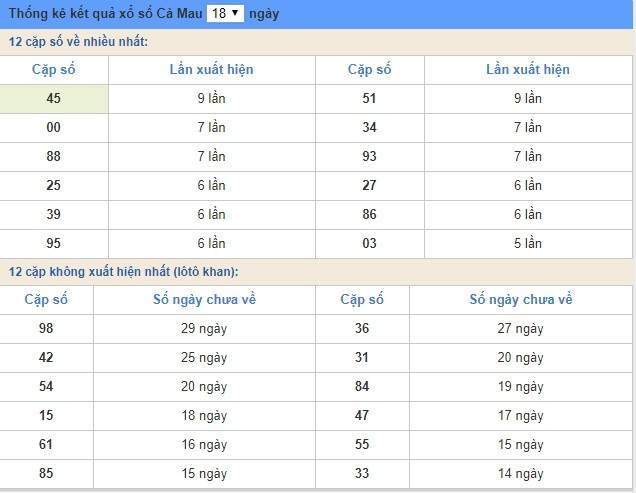Click pair number 34

click(x=370, y=127)
